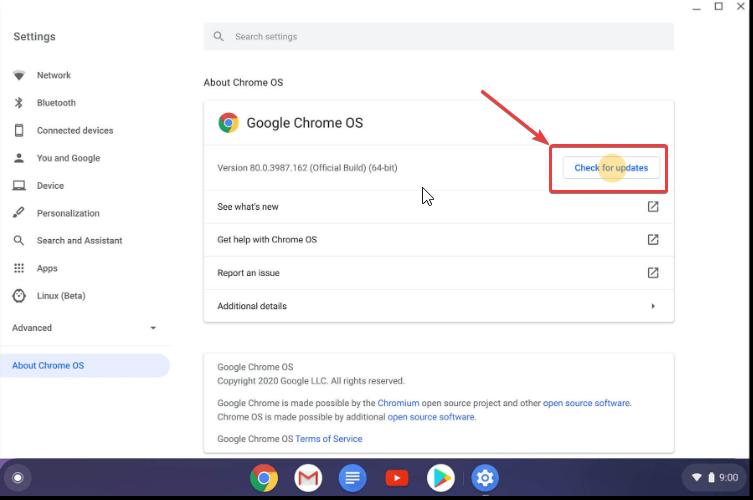Go to Search and Assistant section
The width and height of the screenshot is (753, 500).
[x=79, y=241]
